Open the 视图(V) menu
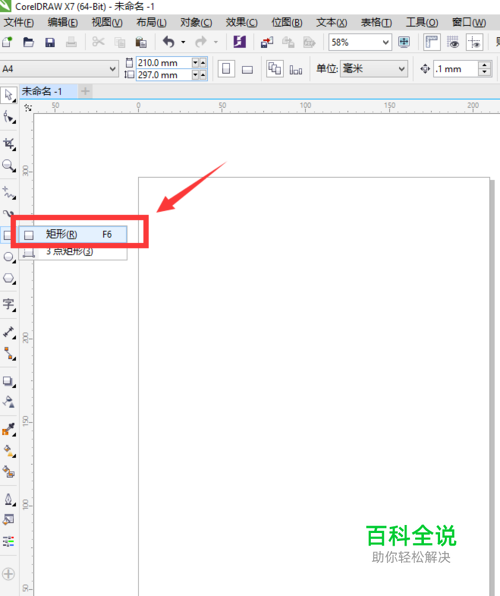Screen dimensions: 500x596 click(x=107, y=23)
